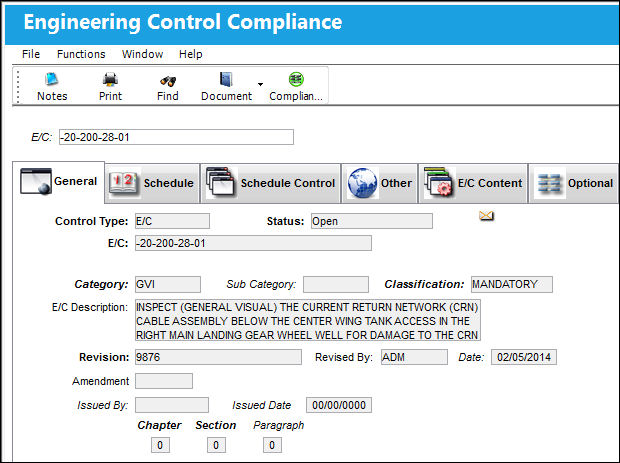Click the Compliance green toolbar icon
The height and width of the screenshot is (463, 620).
[x=296, y=79]
